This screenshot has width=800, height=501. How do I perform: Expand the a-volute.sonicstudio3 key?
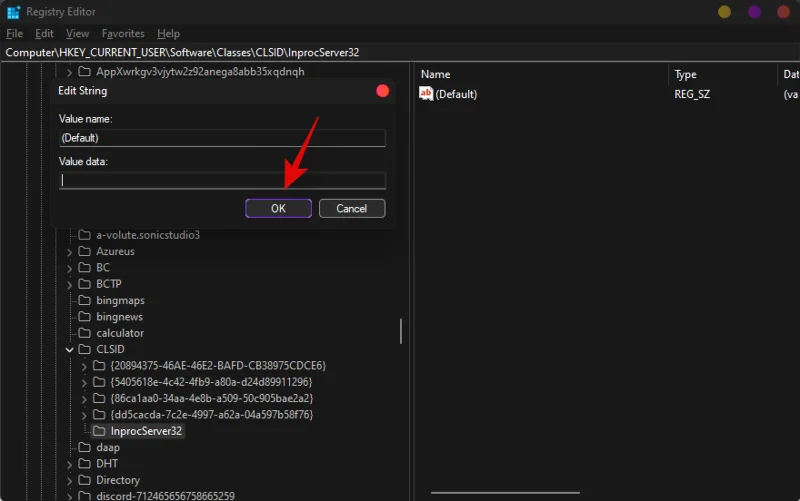point(69,235)
